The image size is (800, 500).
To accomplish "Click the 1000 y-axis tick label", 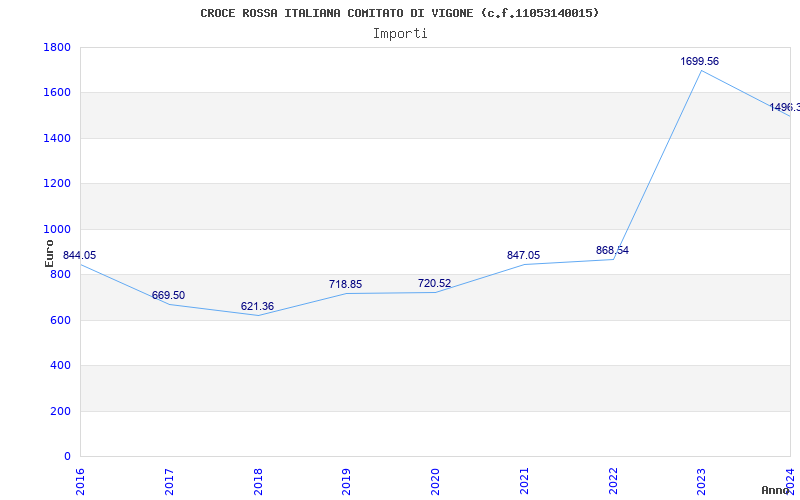I will (x=57, y=229).
